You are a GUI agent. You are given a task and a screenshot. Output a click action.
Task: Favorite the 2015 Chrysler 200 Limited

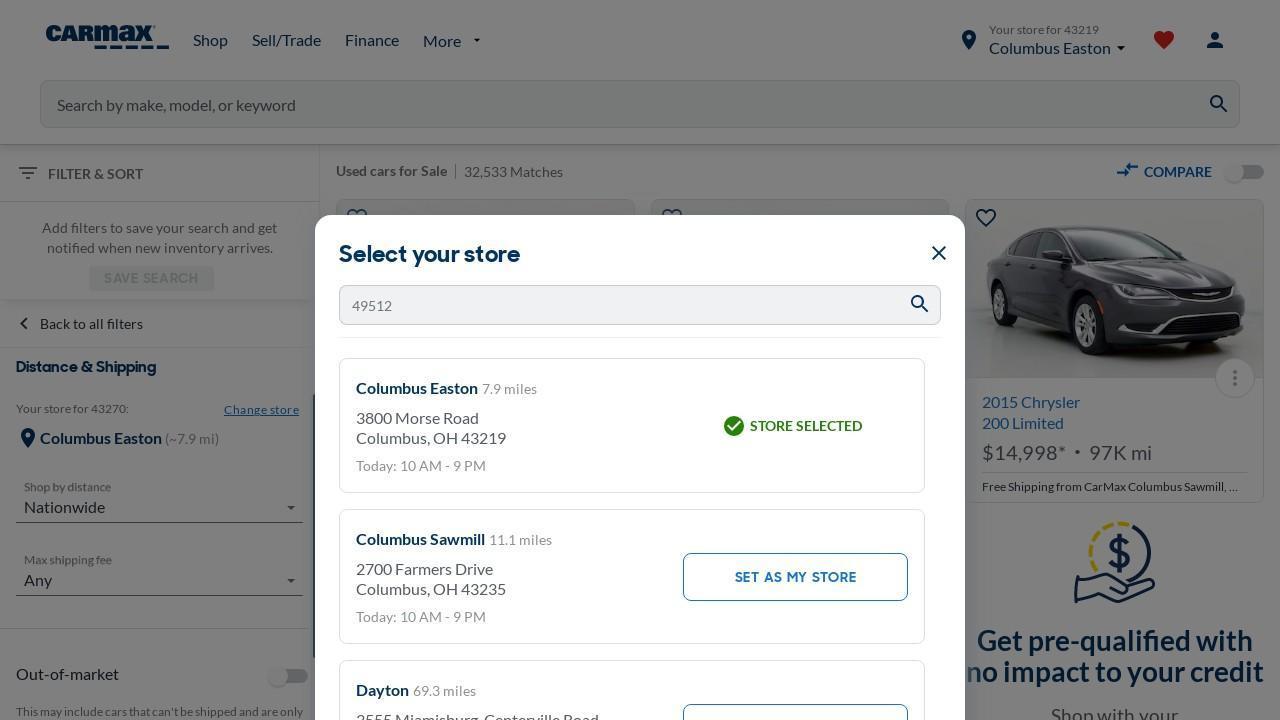pos(986,218)
